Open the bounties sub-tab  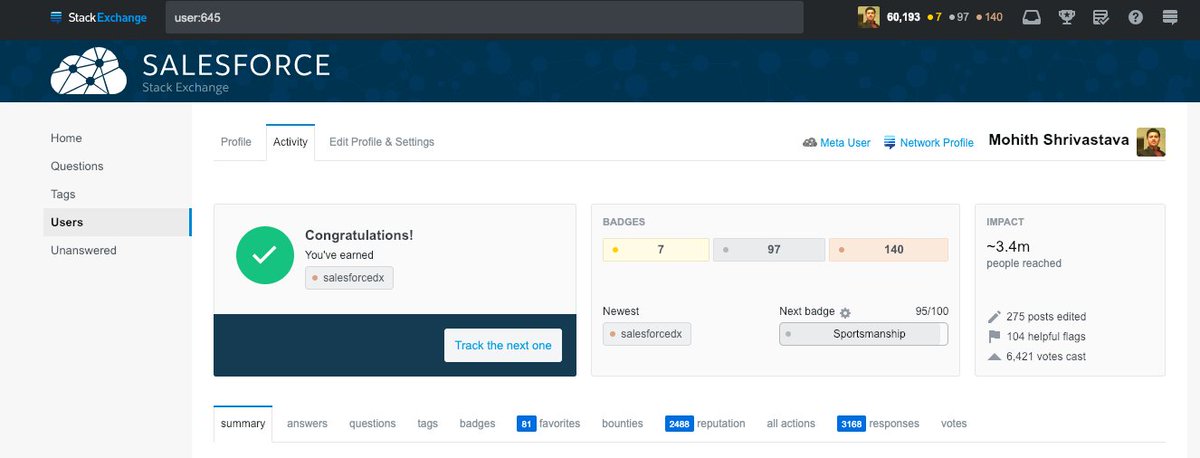tap(622, 424)
